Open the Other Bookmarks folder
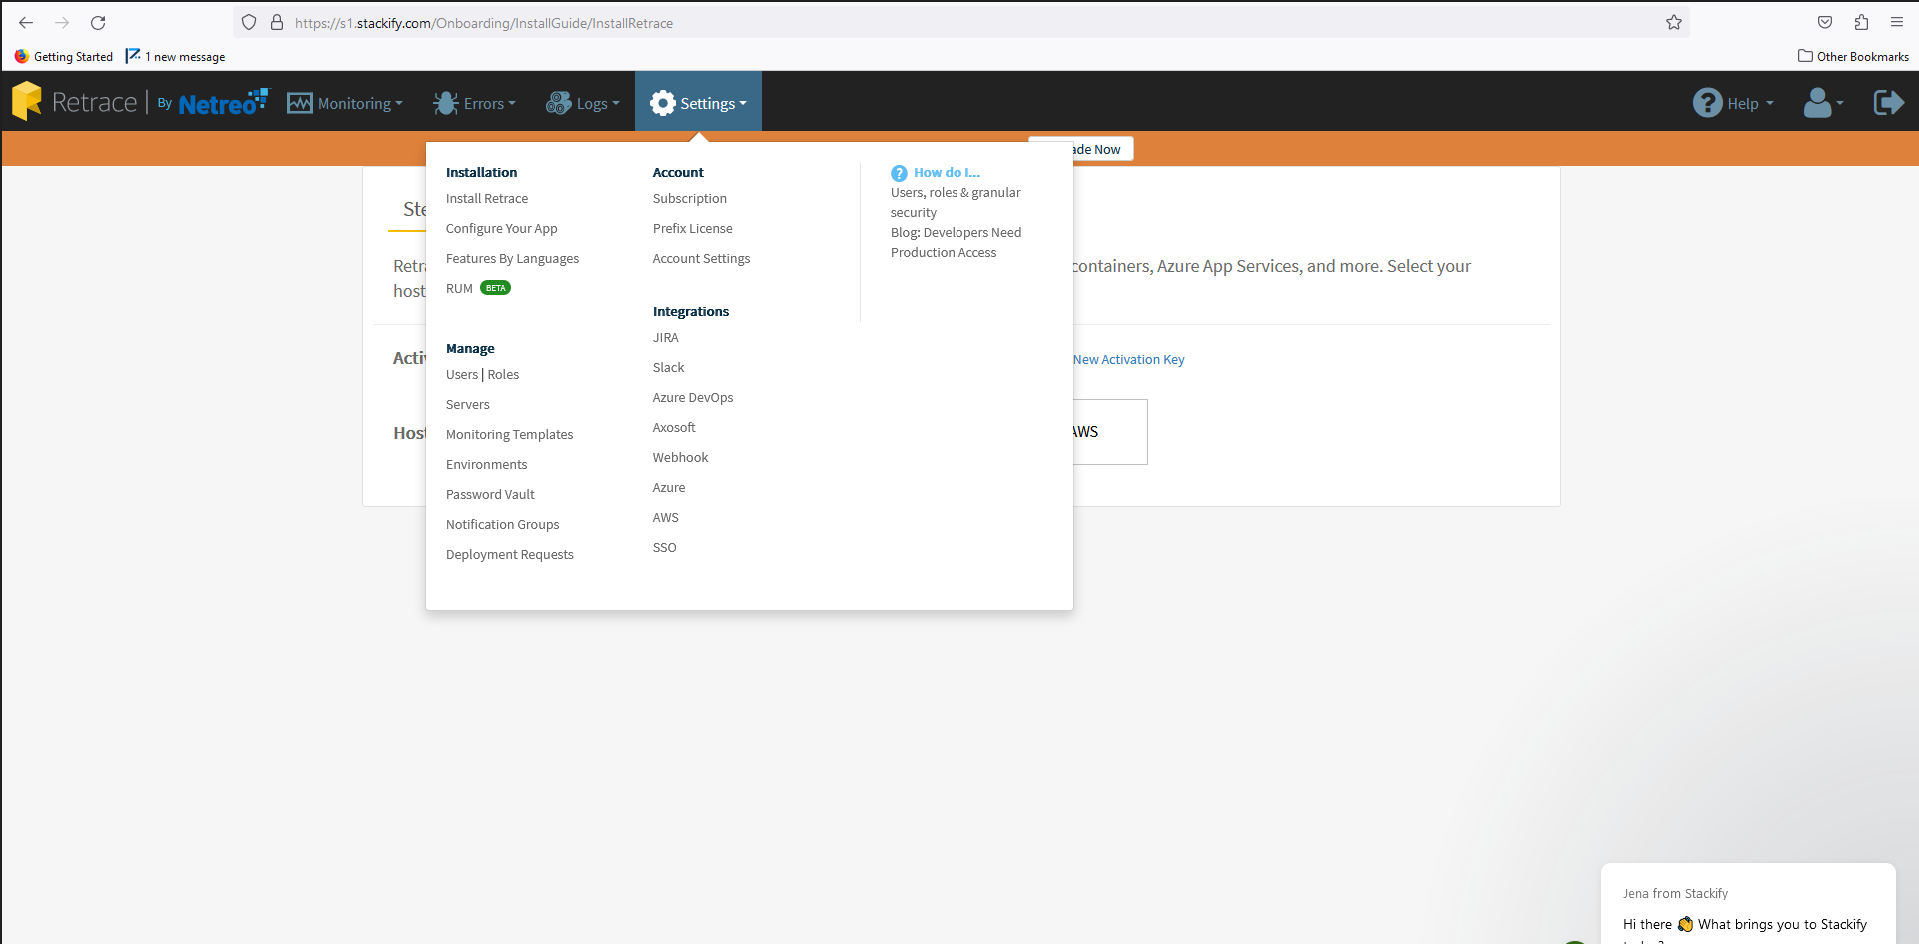This screenshot has height=944, width=1919. [1853, 57]
